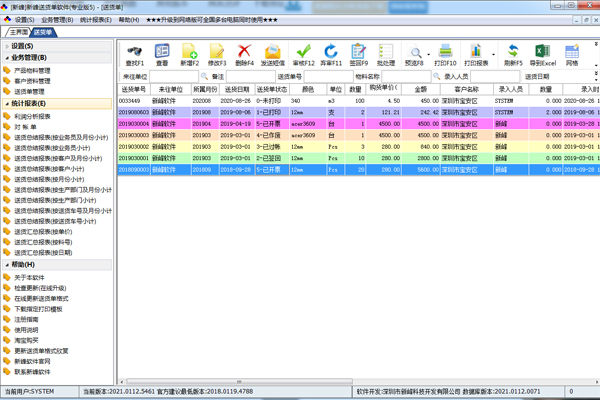This screenshot has height=400, width=600.
Task: Click the 修改F3 edit icon
Action: pos(217,54)
